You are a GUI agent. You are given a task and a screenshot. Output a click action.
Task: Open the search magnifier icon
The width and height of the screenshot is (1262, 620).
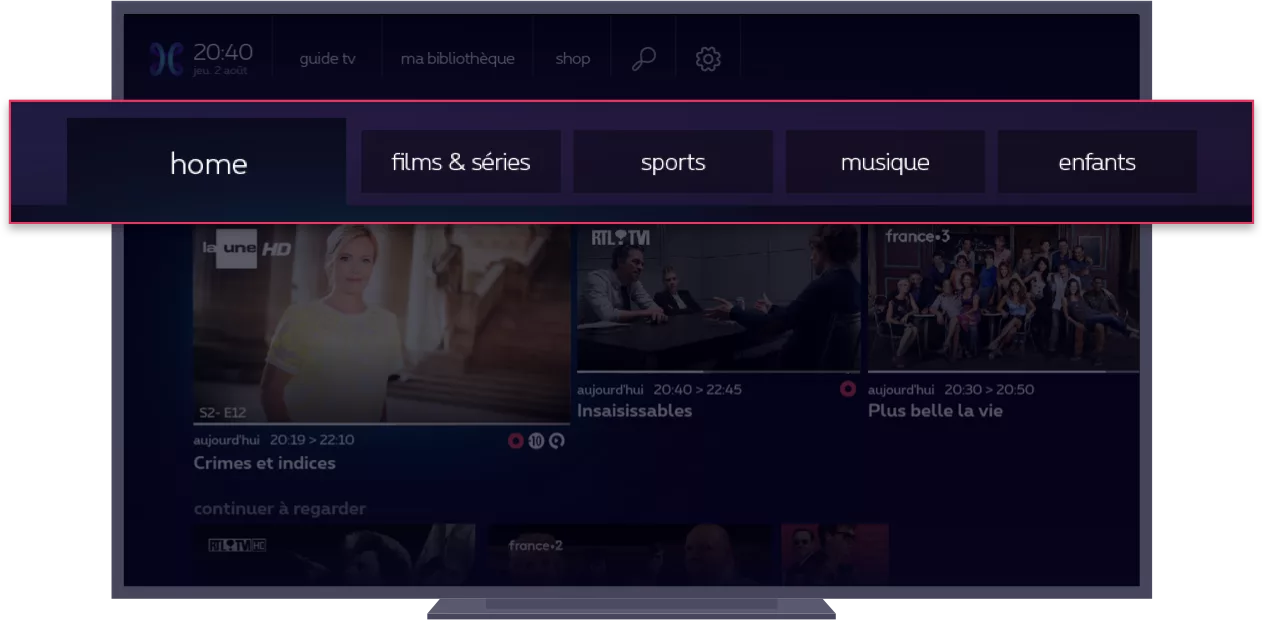(644, 59)
